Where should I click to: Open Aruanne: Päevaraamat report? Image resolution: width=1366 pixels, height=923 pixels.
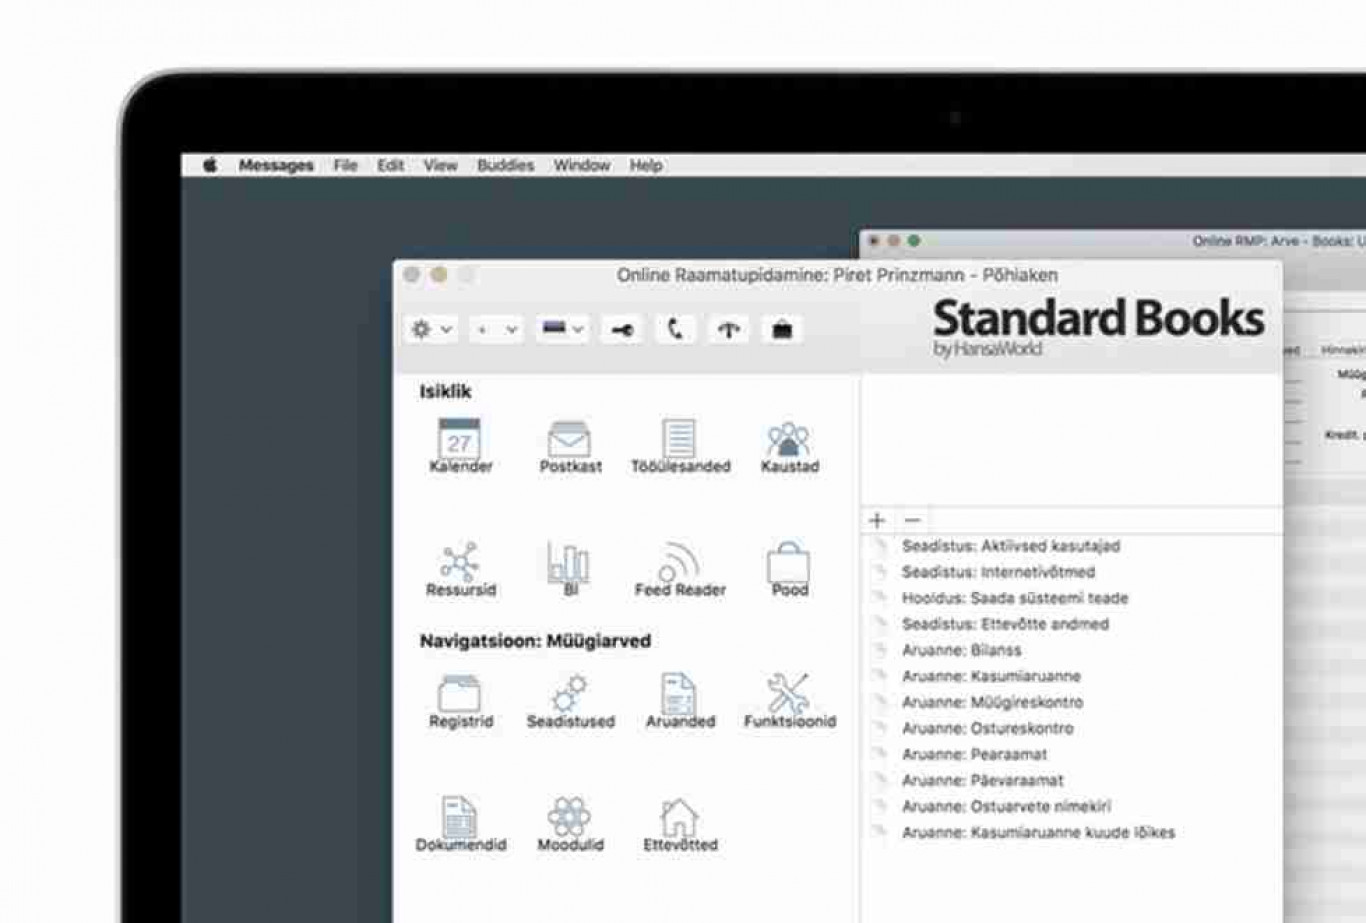[x=982, y=780]
